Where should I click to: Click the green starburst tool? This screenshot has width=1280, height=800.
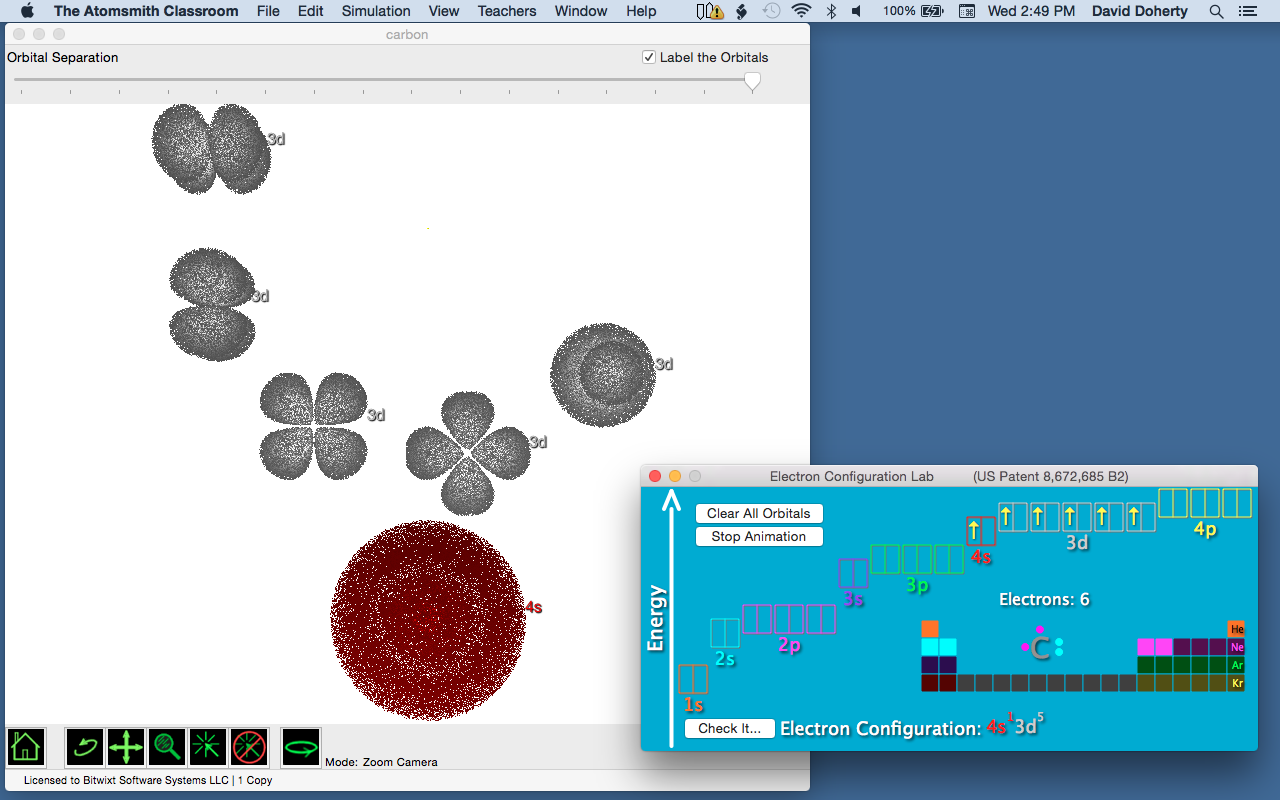click(207, 747)
